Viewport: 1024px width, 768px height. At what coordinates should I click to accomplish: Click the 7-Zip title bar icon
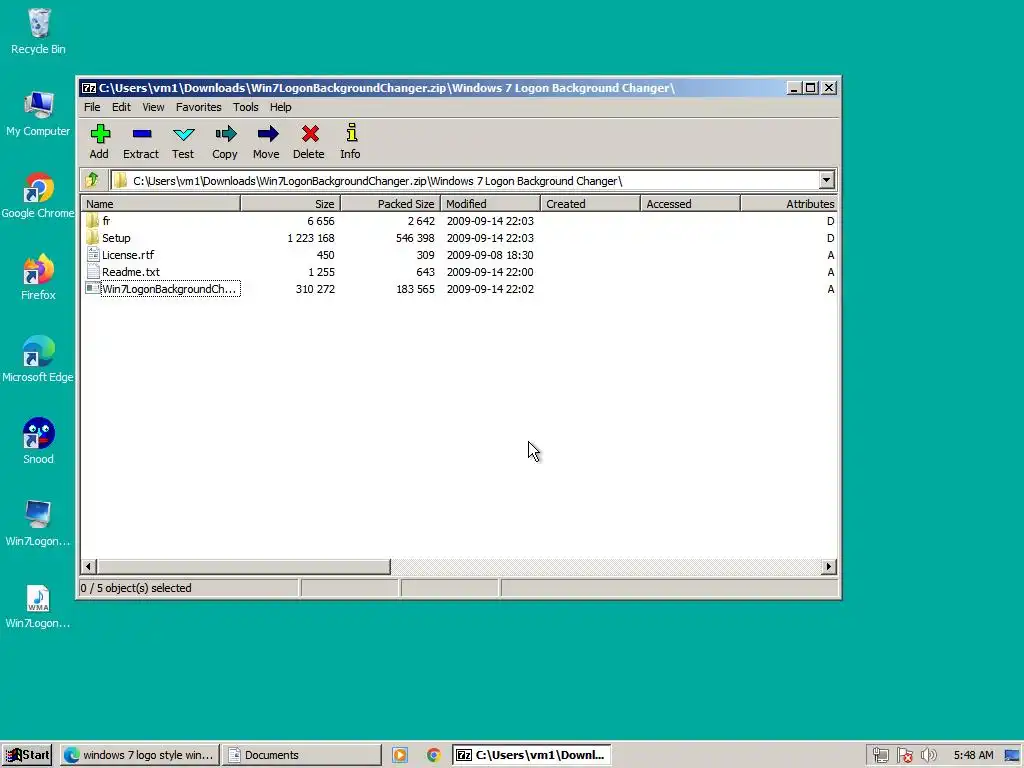point(89,88)
